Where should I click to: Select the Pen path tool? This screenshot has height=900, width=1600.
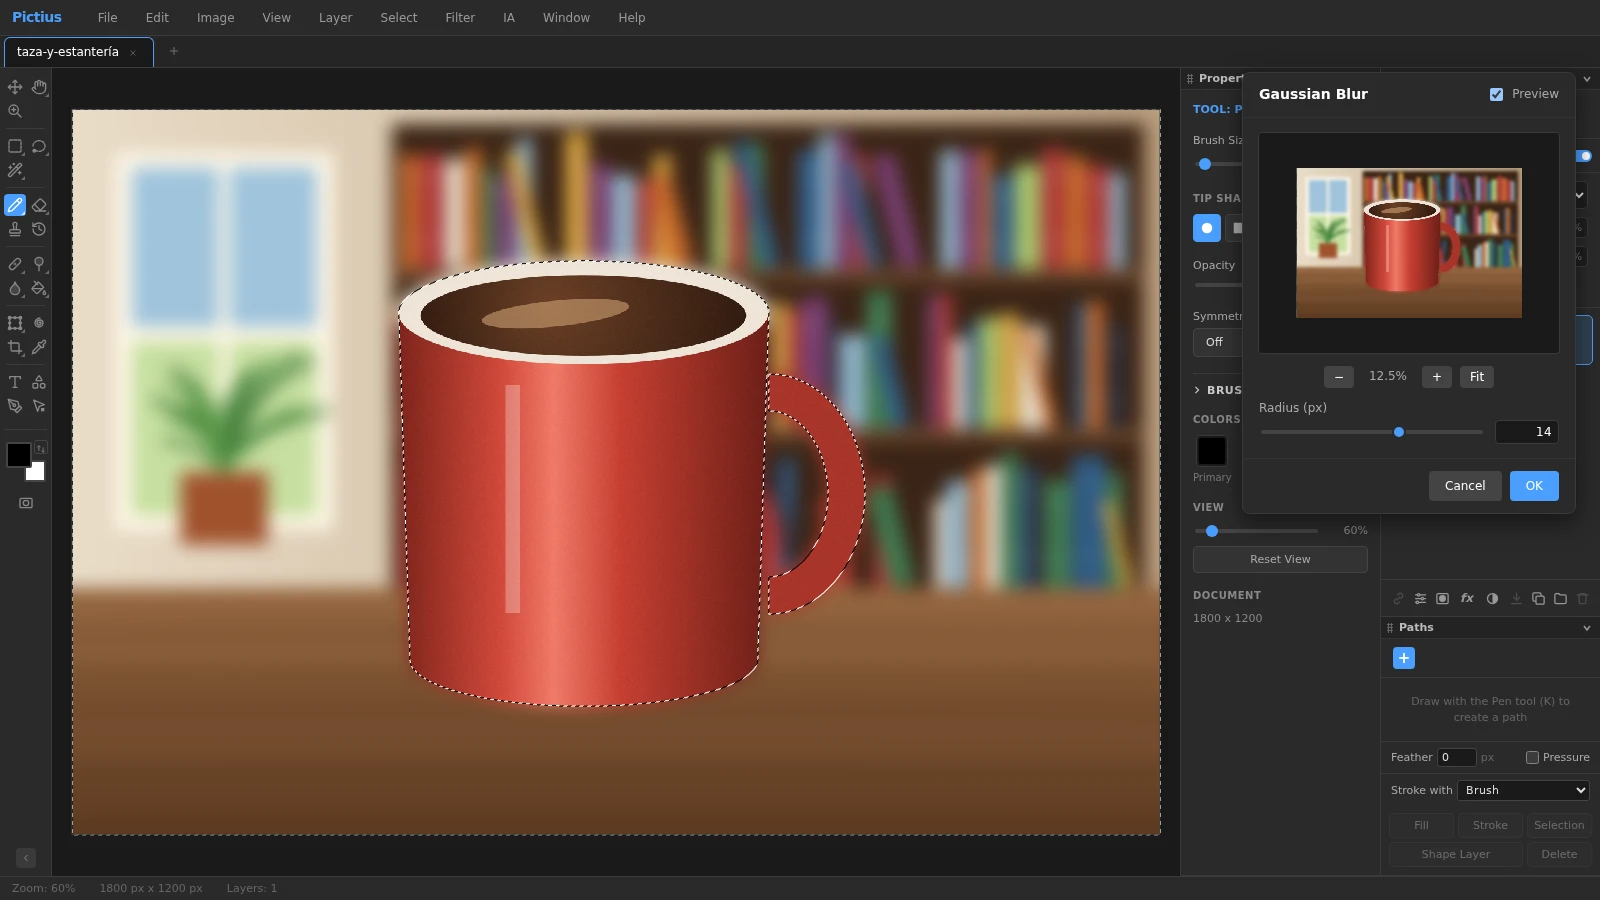pos(15,406)
